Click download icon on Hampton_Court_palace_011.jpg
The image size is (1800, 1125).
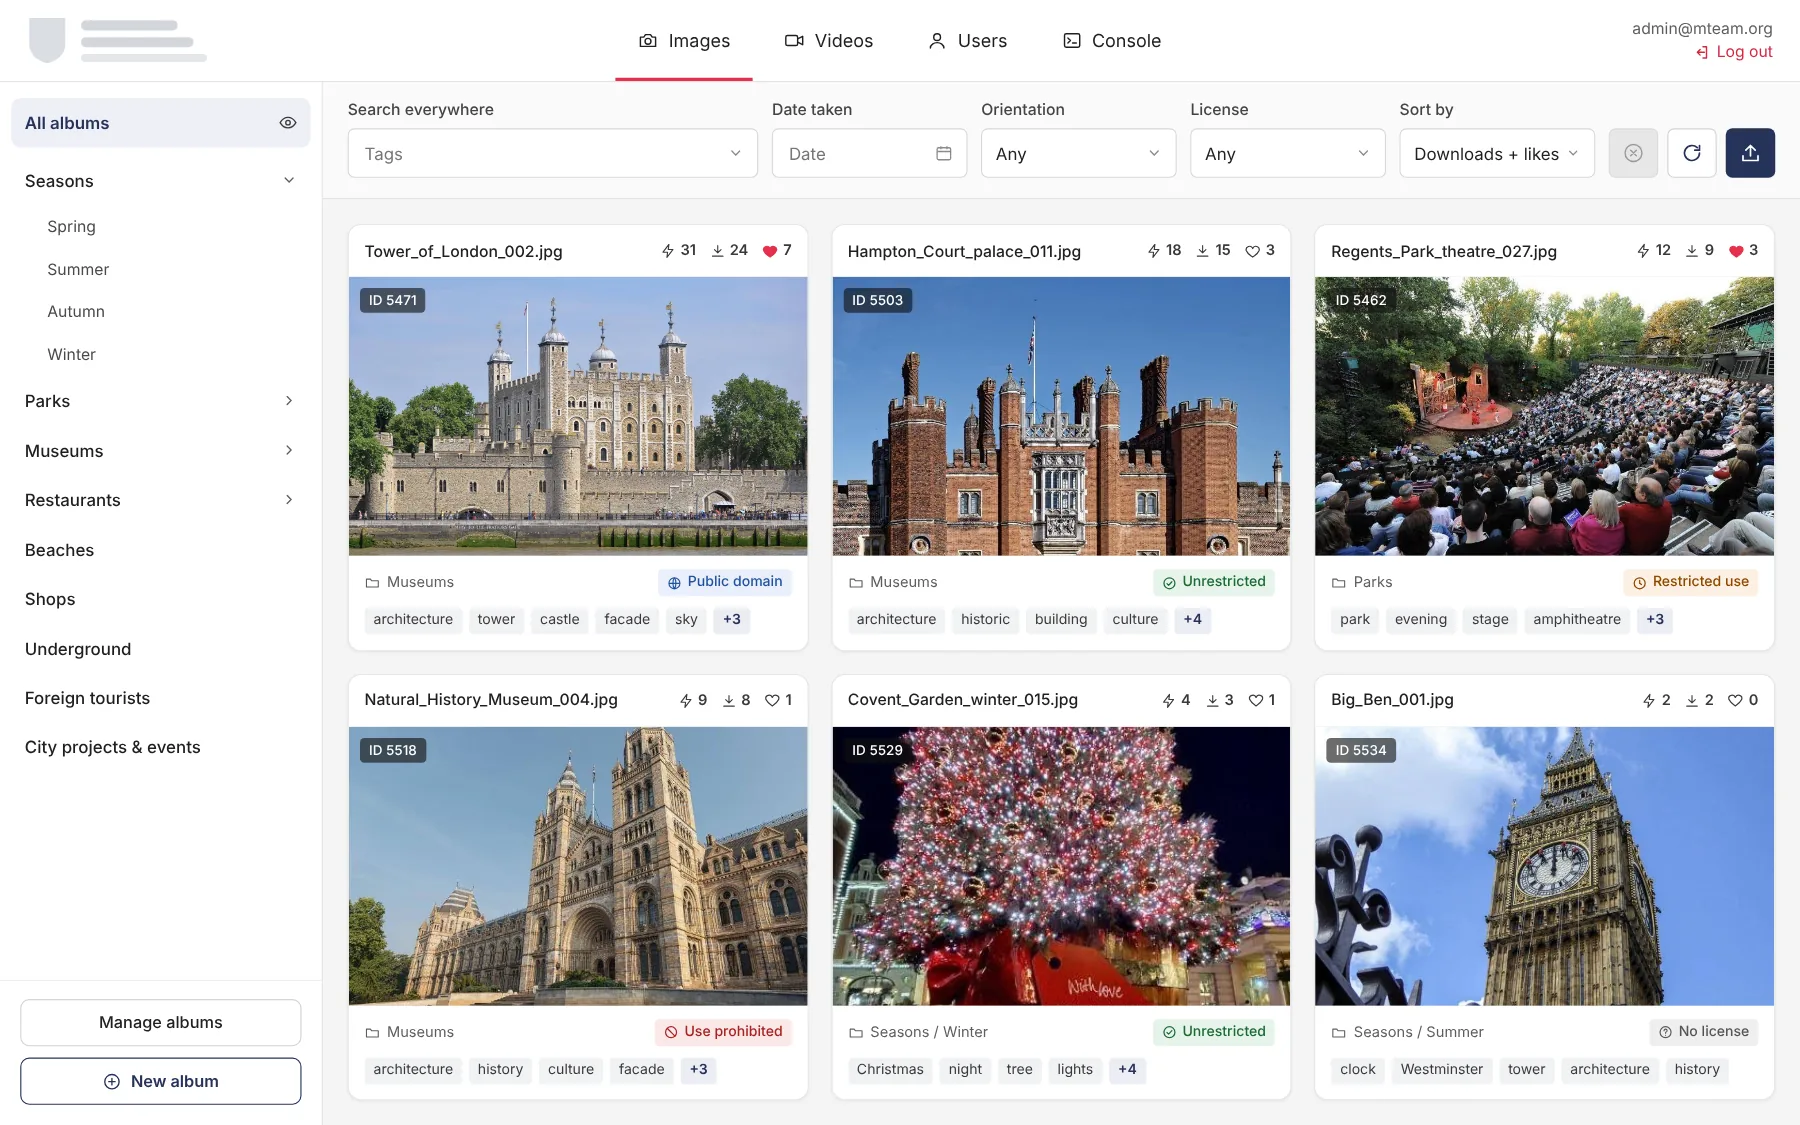click(x=1202, y=251)
